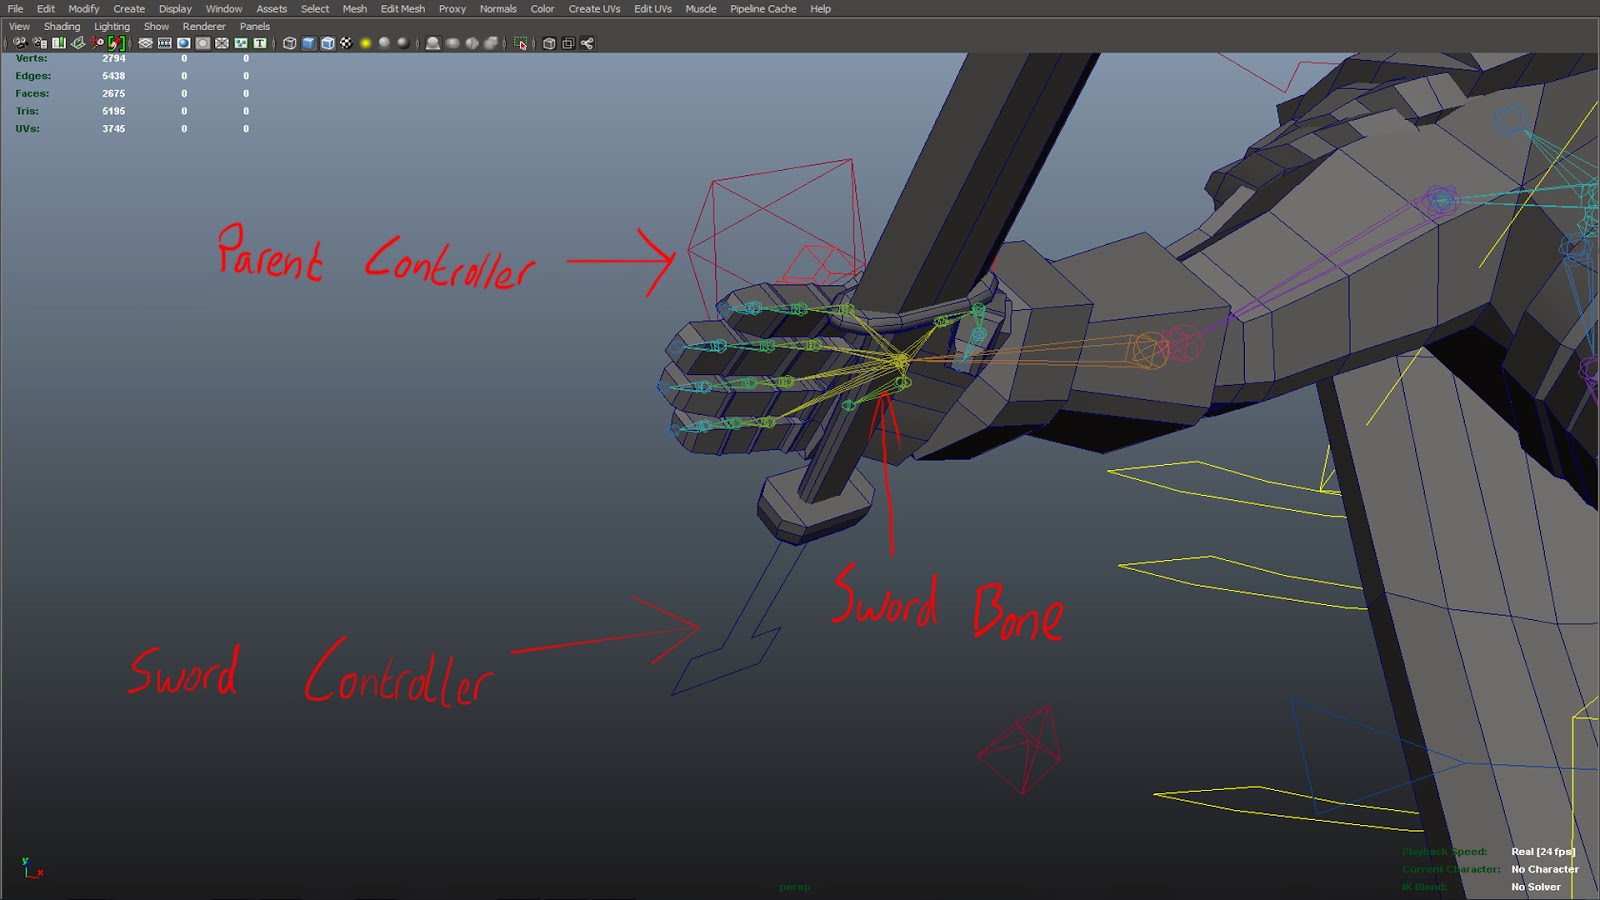The image size is (1600, 900).
Task: Toggle the resolution gate display
Action: tap(183, 43)
